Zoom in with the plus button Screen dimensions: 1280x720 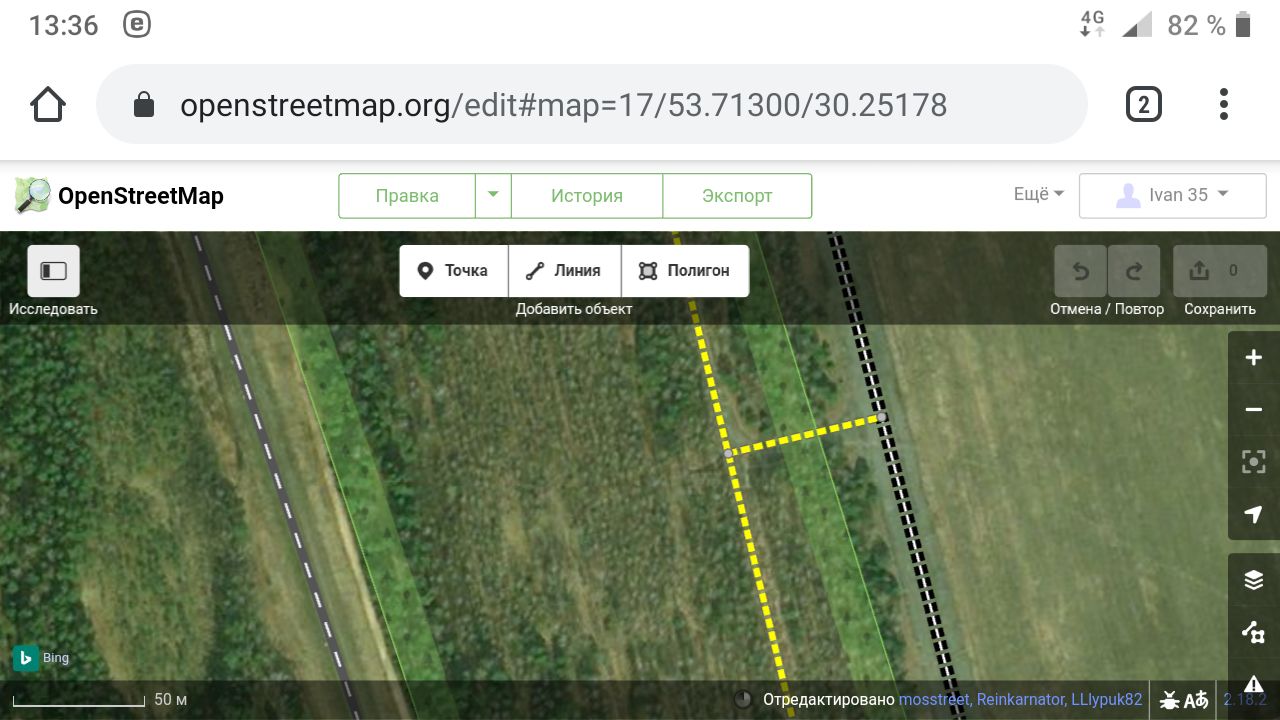(1253, 358)
